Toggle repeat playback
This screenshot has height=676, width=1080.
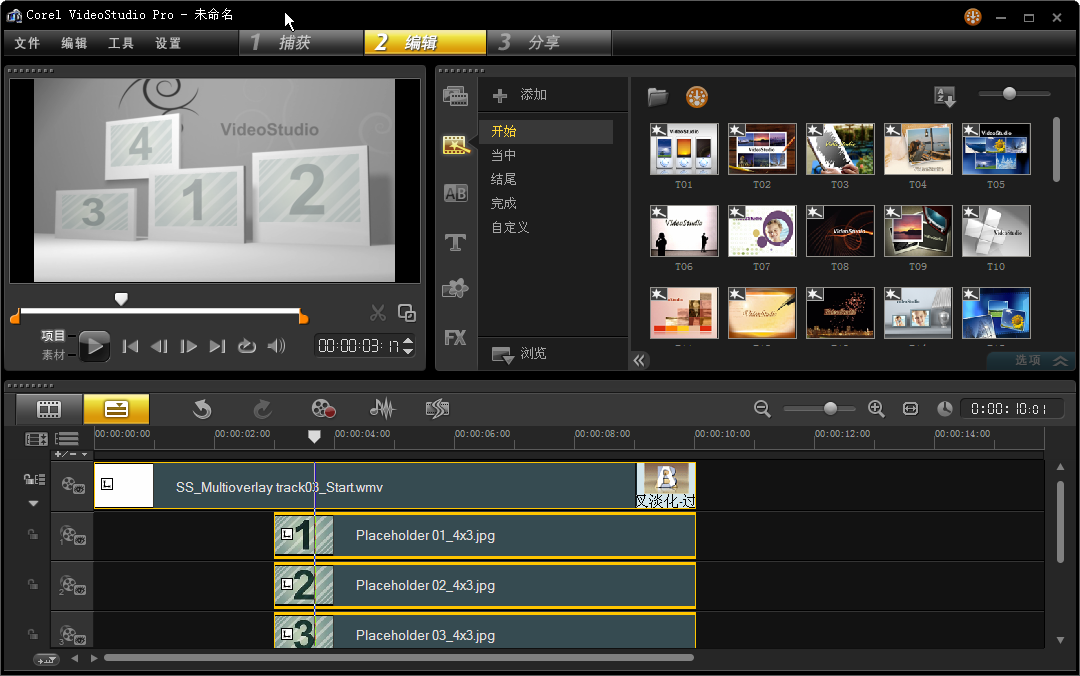point(247,346)
